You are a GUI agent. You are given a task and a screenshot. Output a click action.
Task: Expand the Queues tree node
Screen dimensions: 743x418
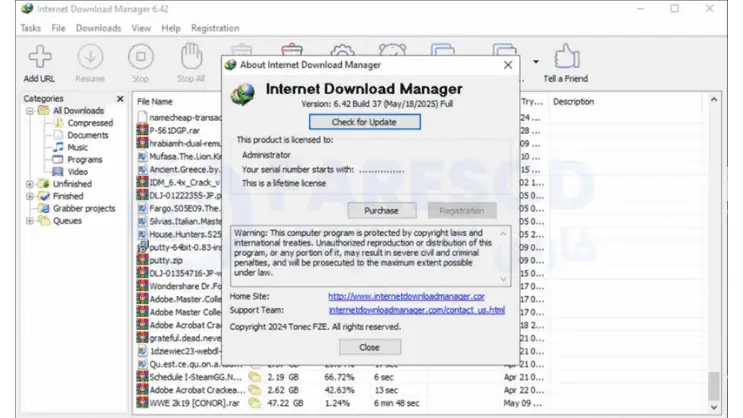coord(30,221)
